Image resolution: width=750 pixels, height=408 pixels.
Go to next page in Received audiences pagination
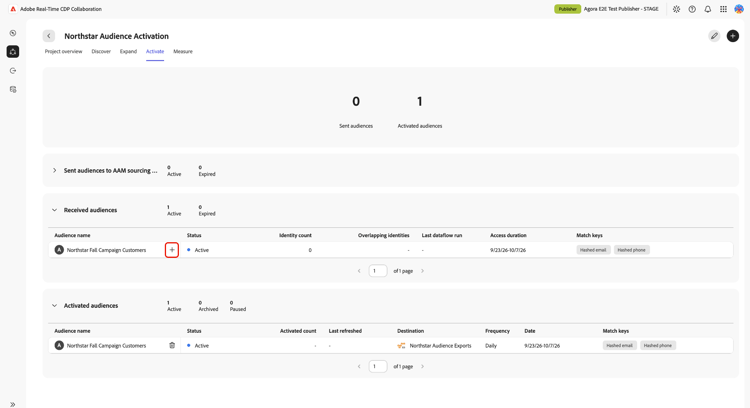click(422, 271)
